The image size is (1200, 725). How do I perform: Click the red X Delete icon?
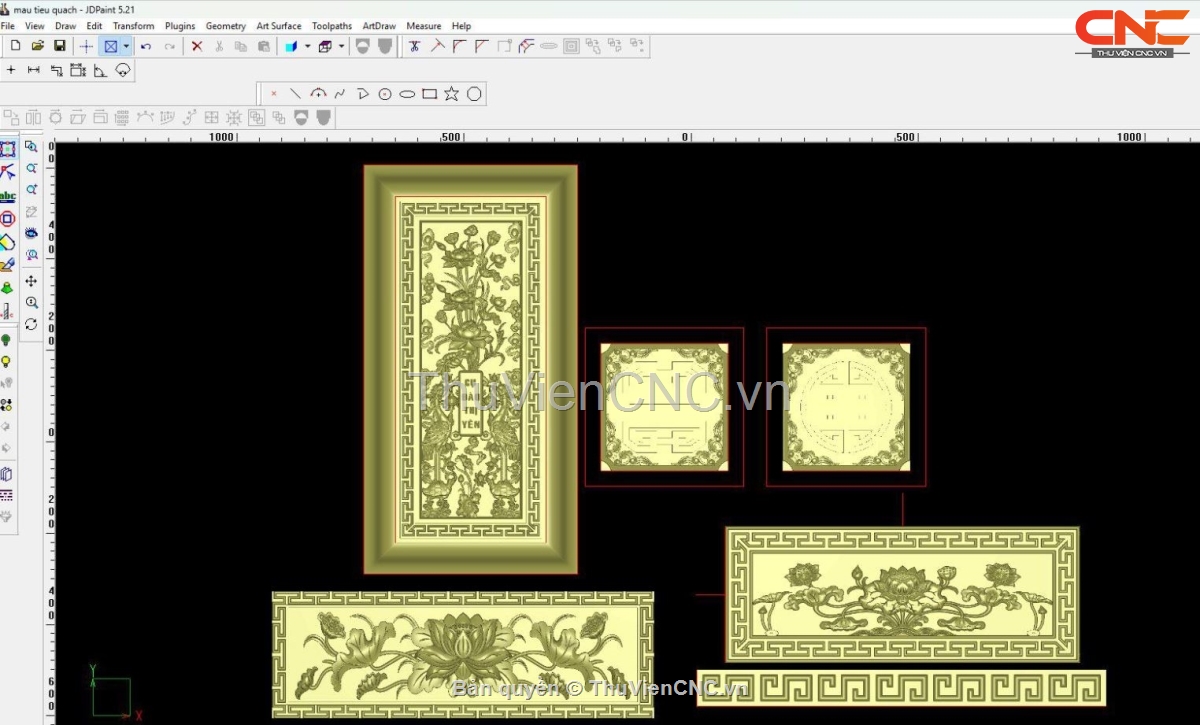coord(197,46)
